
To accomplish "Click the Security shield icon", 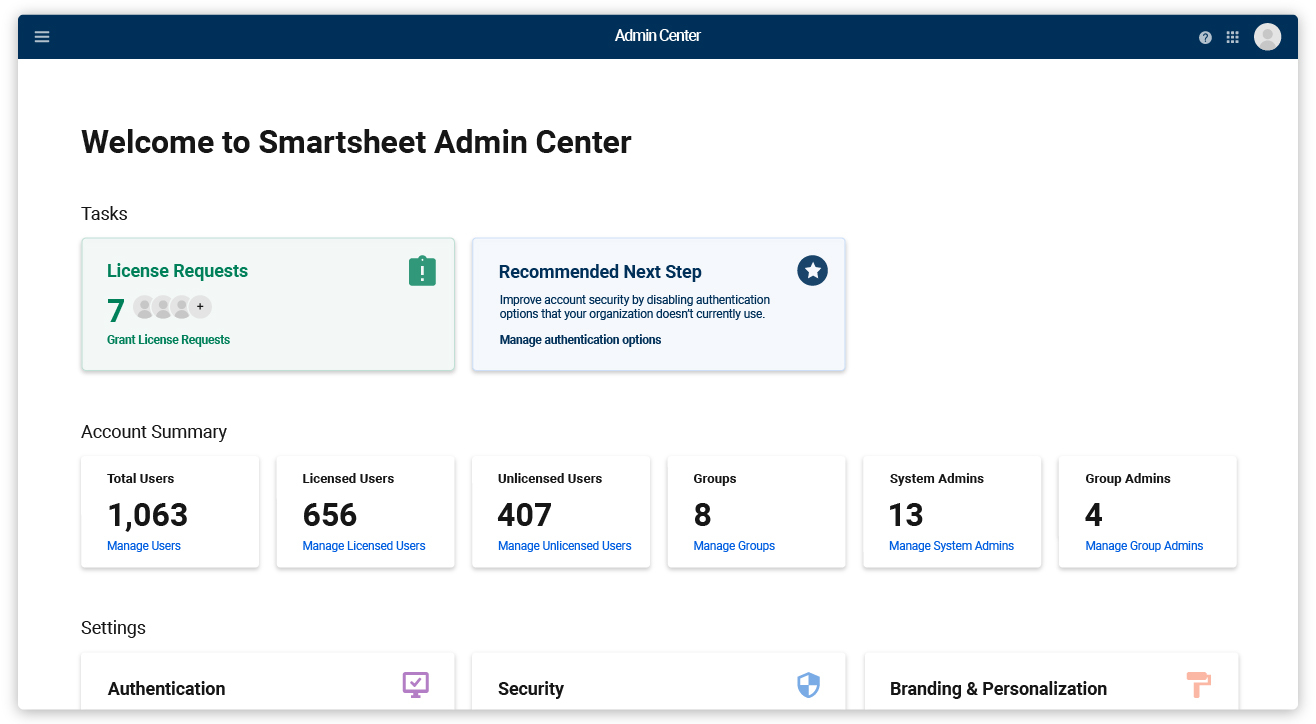I will point(806,684).
